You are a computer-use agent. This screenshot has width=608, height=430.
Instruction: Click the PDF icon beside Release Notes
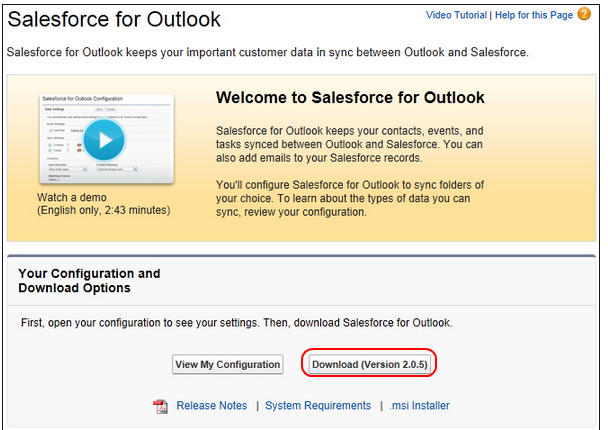pyautogui.click(x=160, y=406)
